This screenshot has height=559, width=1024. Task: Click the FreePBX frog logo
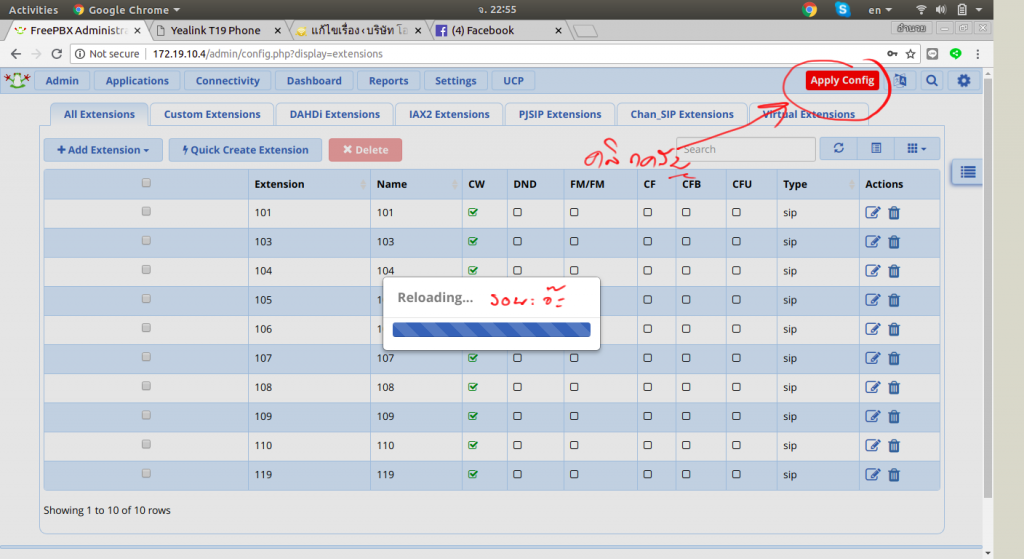17,80
